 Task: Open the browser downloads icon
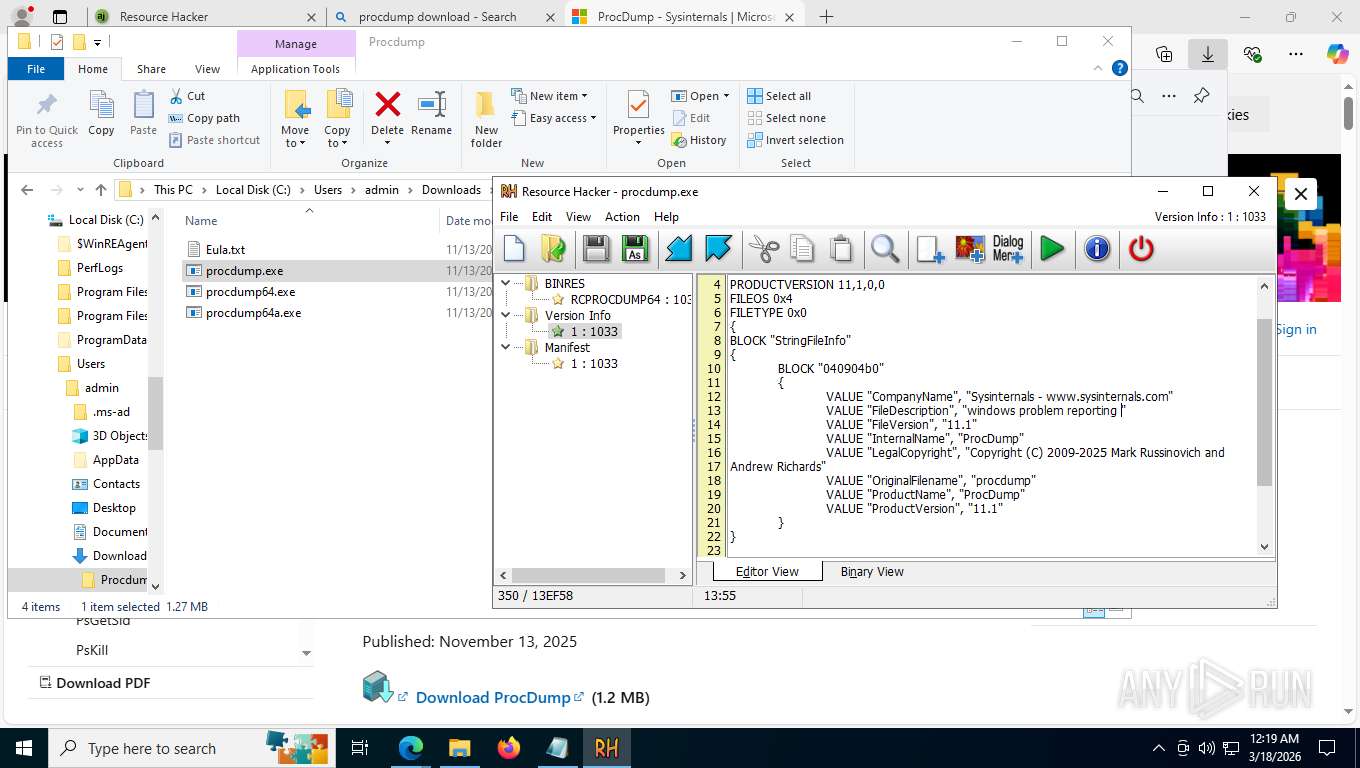(x=1207, y=54)
